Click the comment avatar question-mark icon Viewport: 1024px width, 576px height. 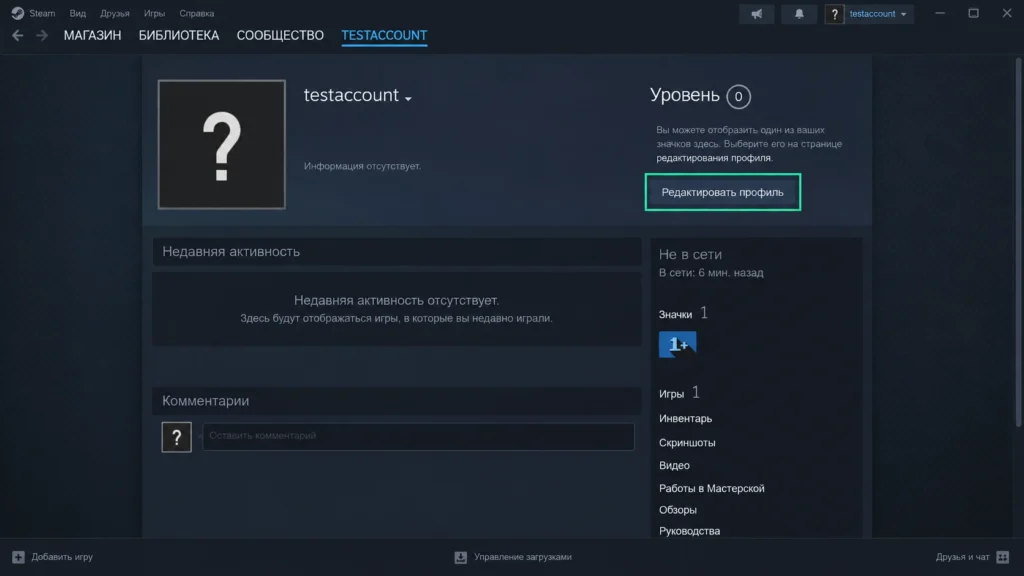(176, 437)
